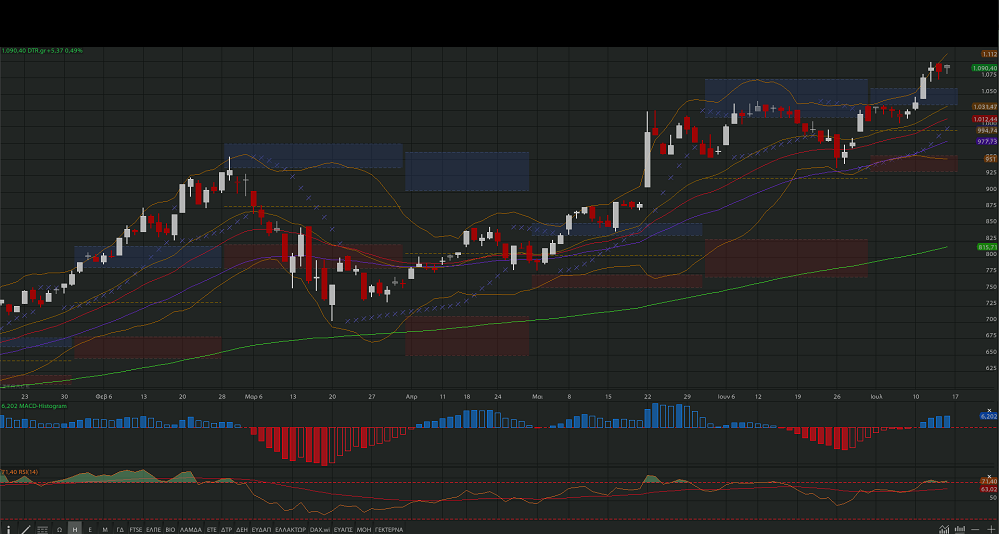Click the MACD-Histogram indicator label

click(x=34, y=406)
